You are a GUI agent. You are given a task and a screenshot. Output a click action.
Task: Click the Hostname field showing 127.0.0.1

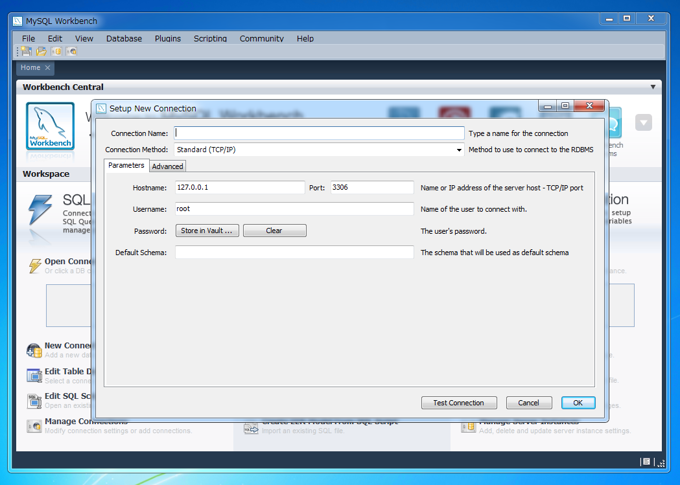pos(240,187)
